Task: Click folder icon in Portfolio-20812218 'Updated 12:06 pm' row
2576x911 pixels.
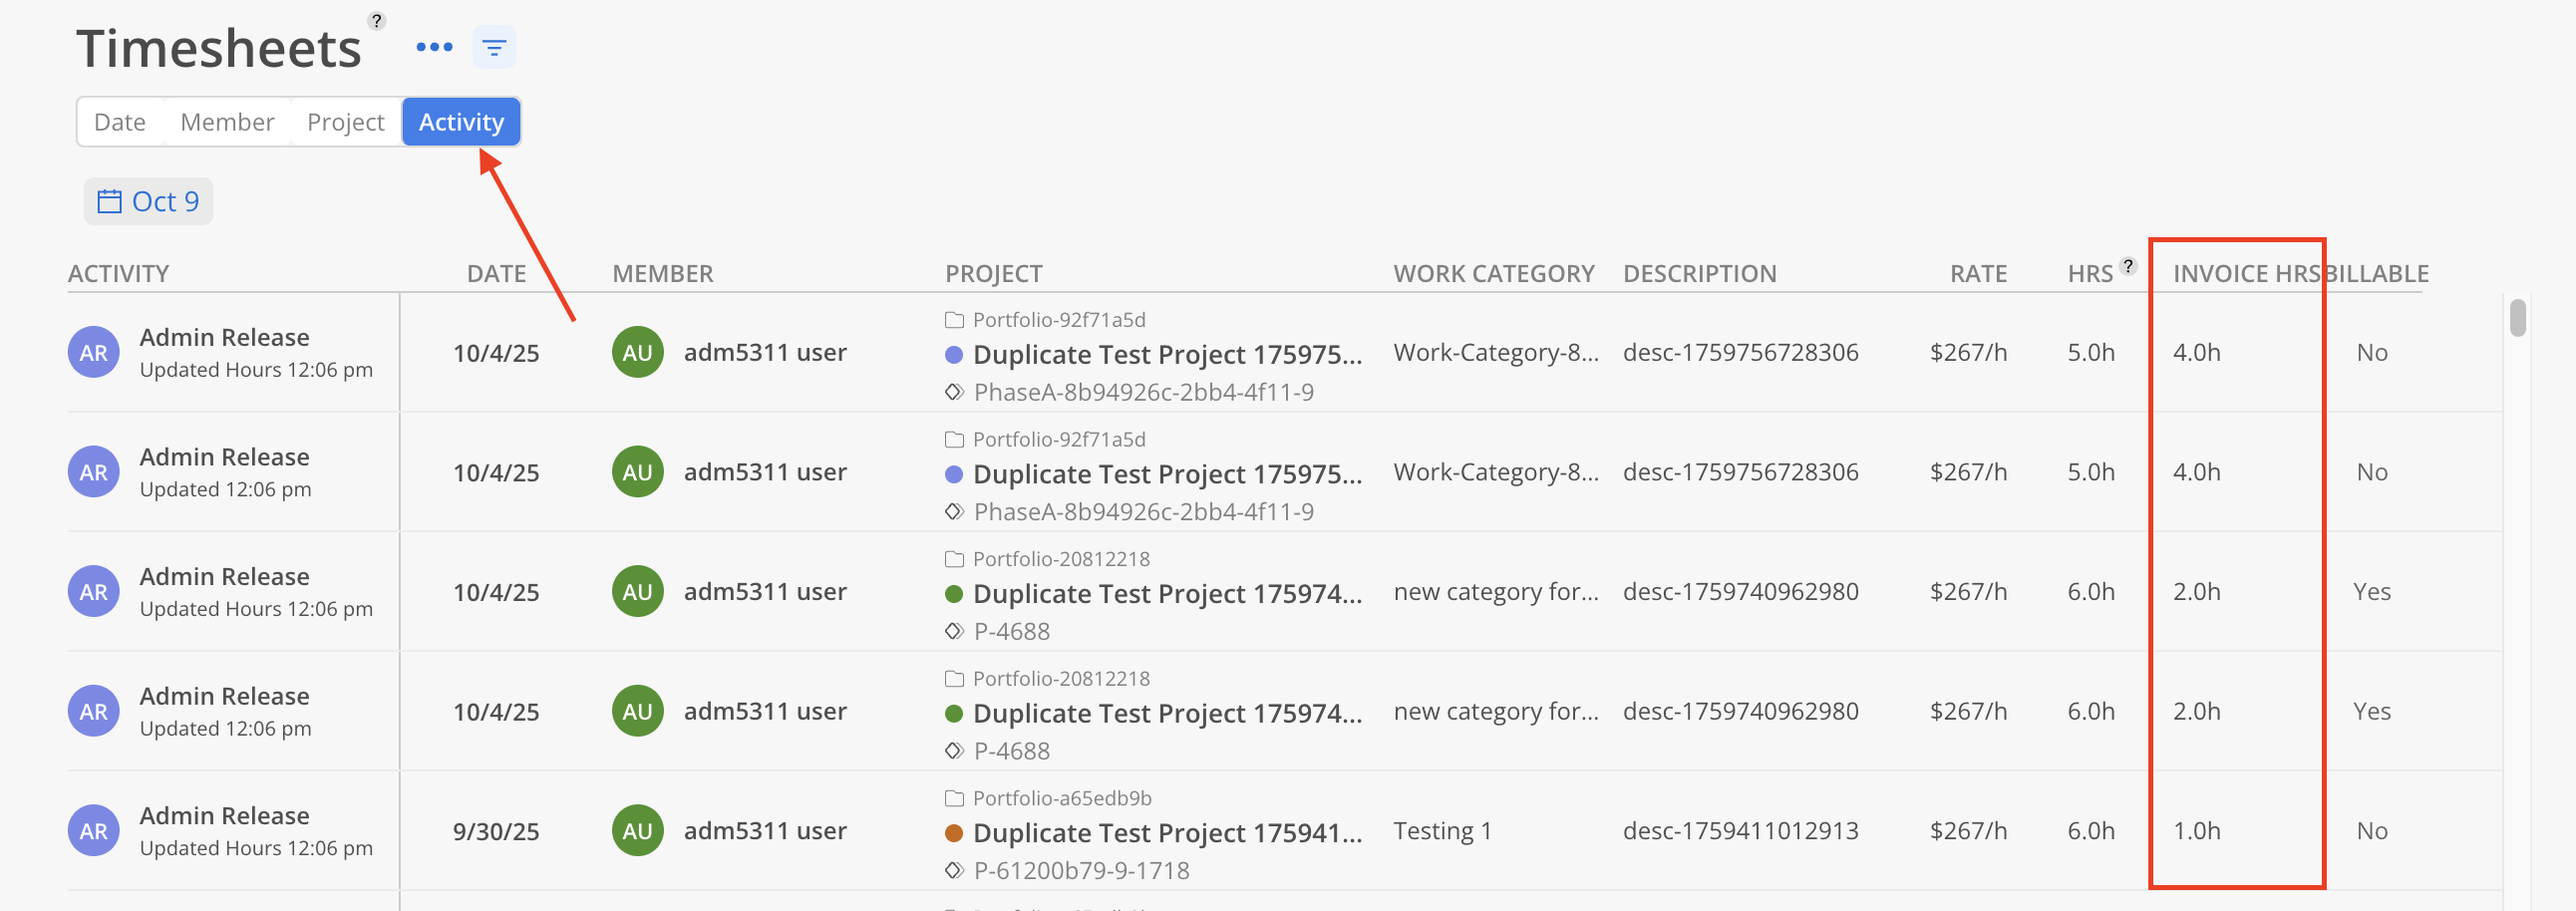Action: [x=954, y=678]
